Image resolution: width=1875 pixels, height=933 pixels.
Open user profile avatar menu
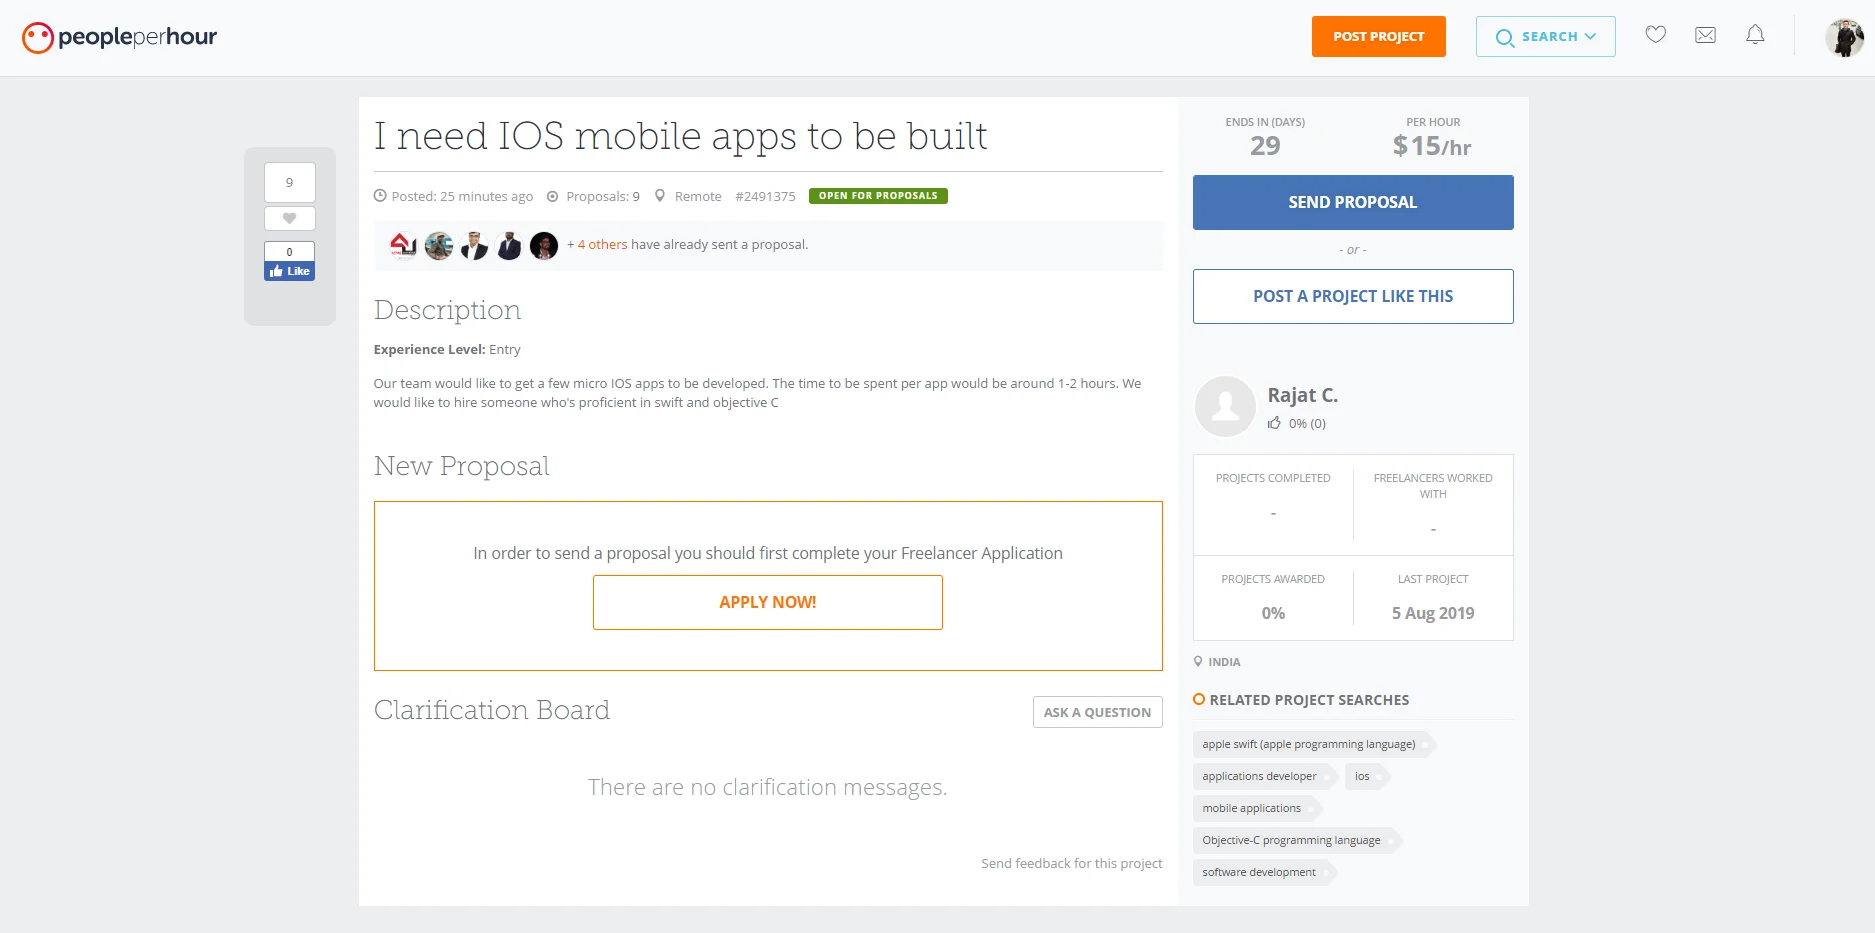click(x=1844, y=37)
